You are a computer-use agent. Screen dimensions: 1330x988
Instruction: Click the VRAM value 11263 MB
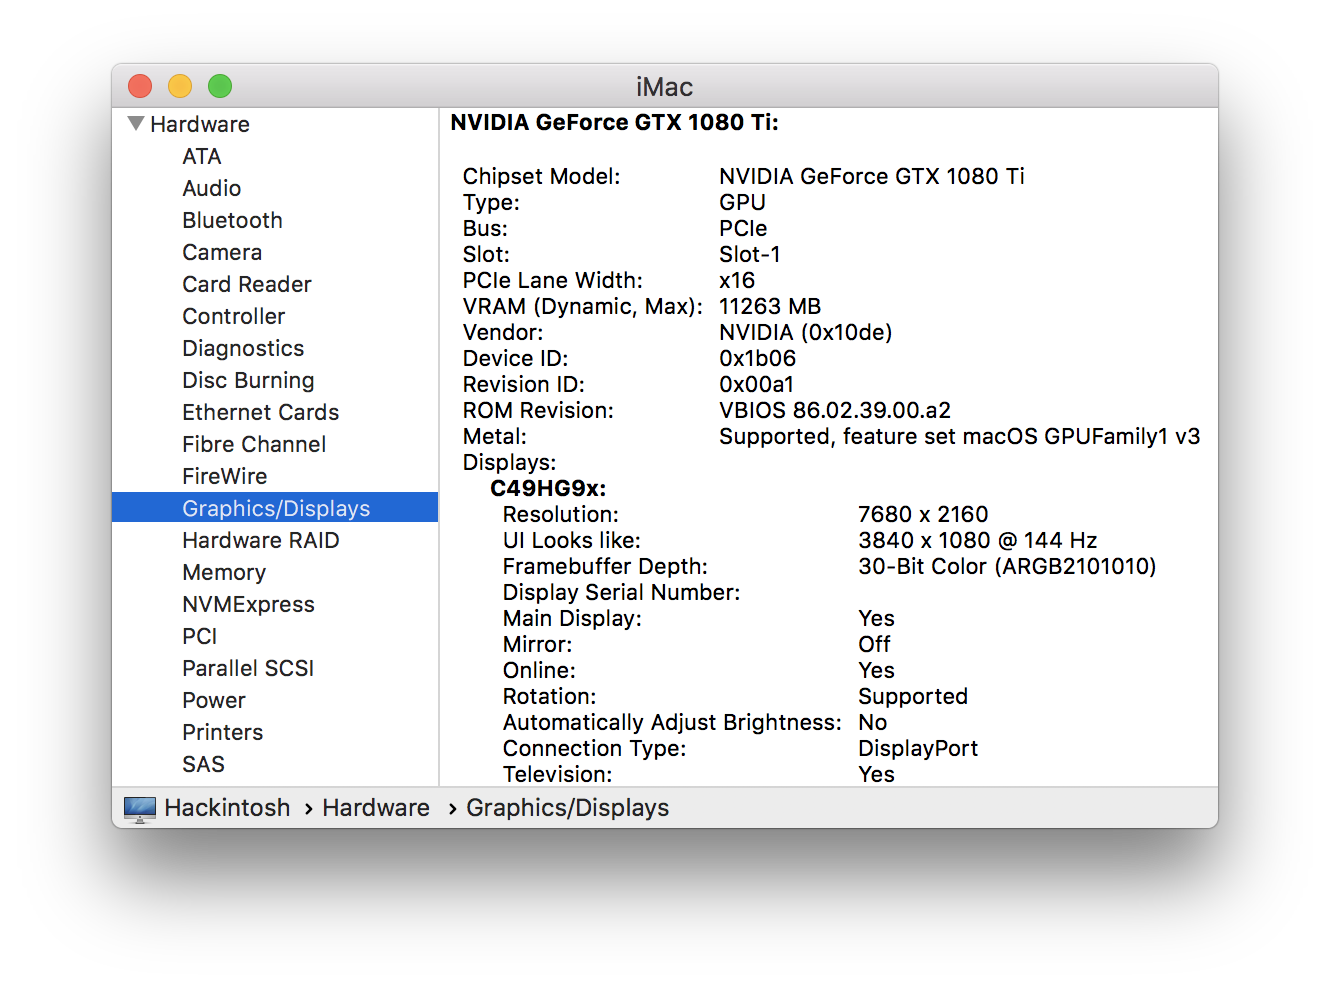[770, 306]
